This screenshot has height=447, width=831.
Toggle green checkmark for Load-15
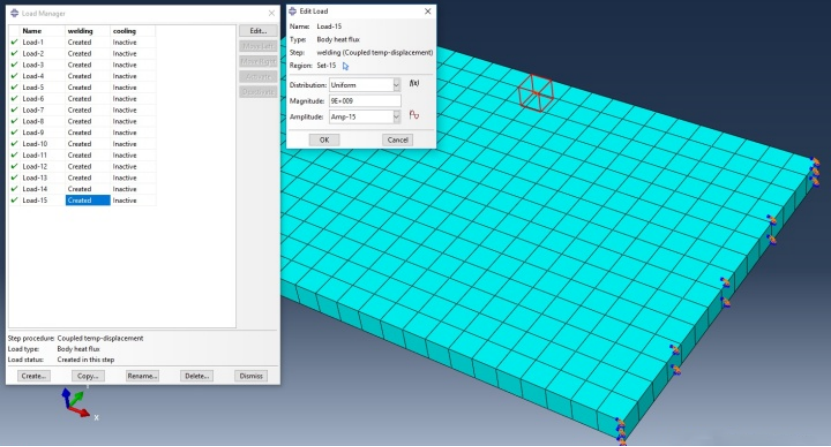tap(14, 200)
